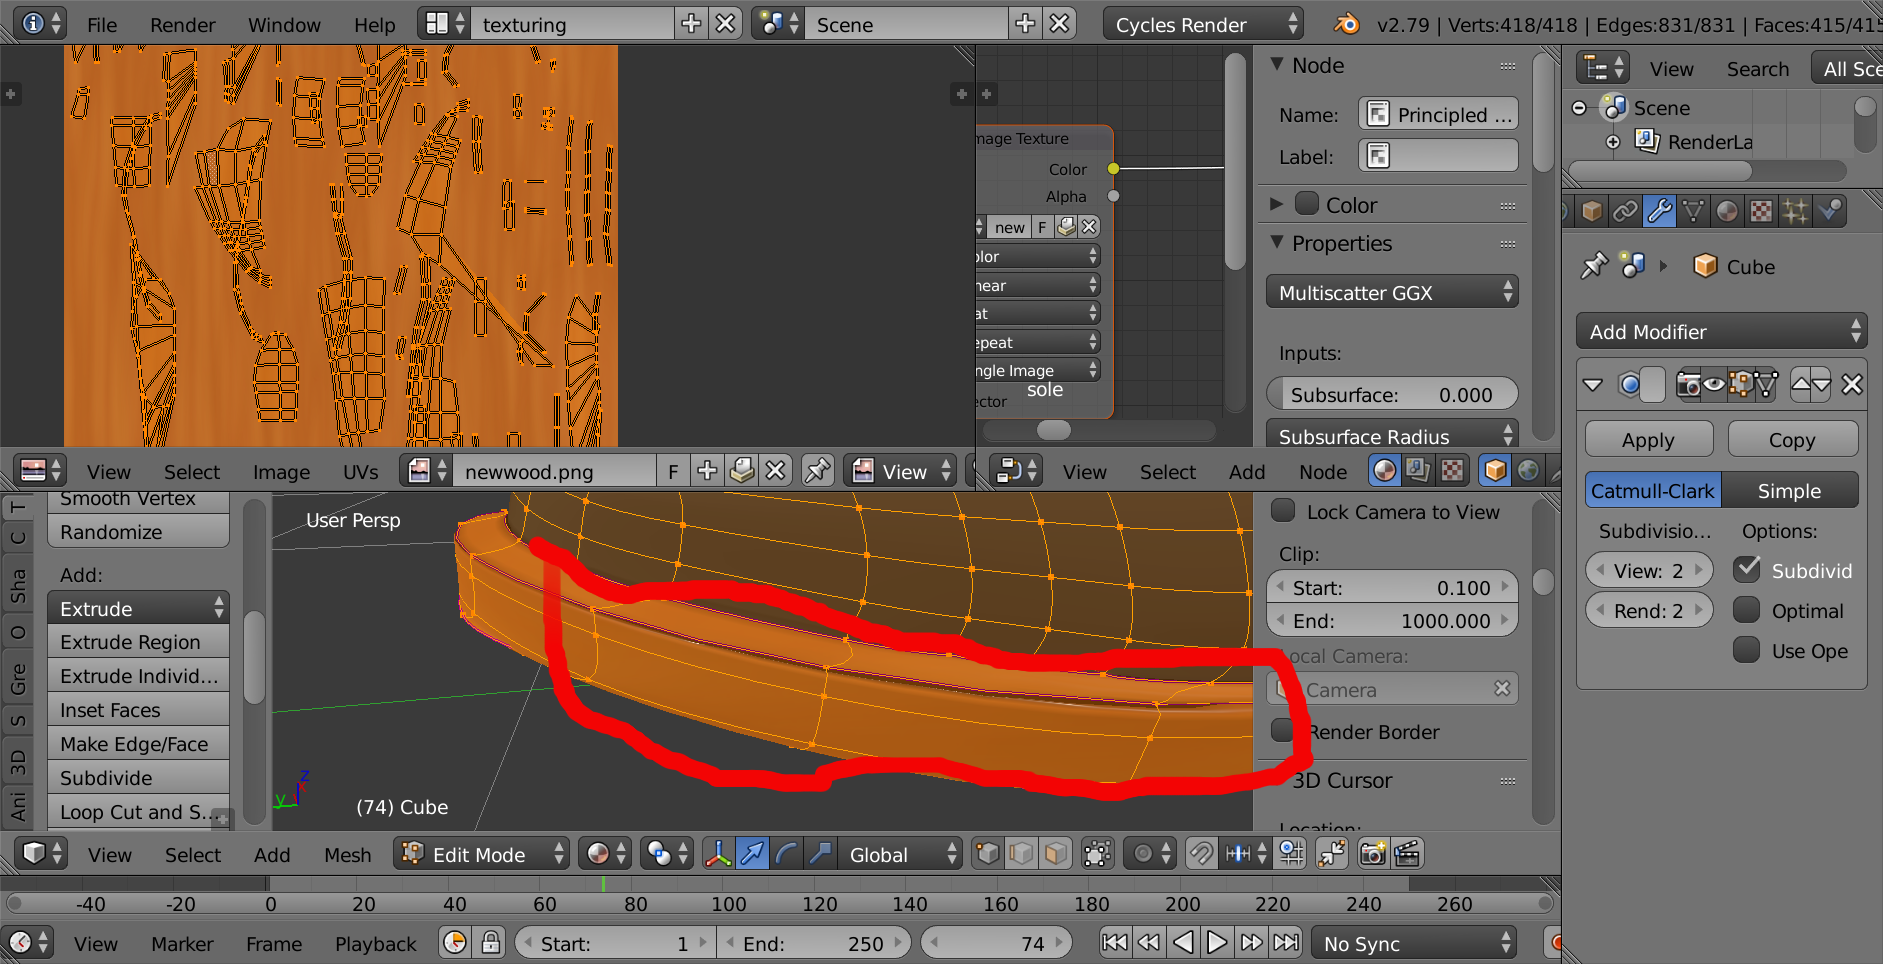Enable Render Border checkbox
This screenshot has height=964, width=1883.
[1283, 731]
